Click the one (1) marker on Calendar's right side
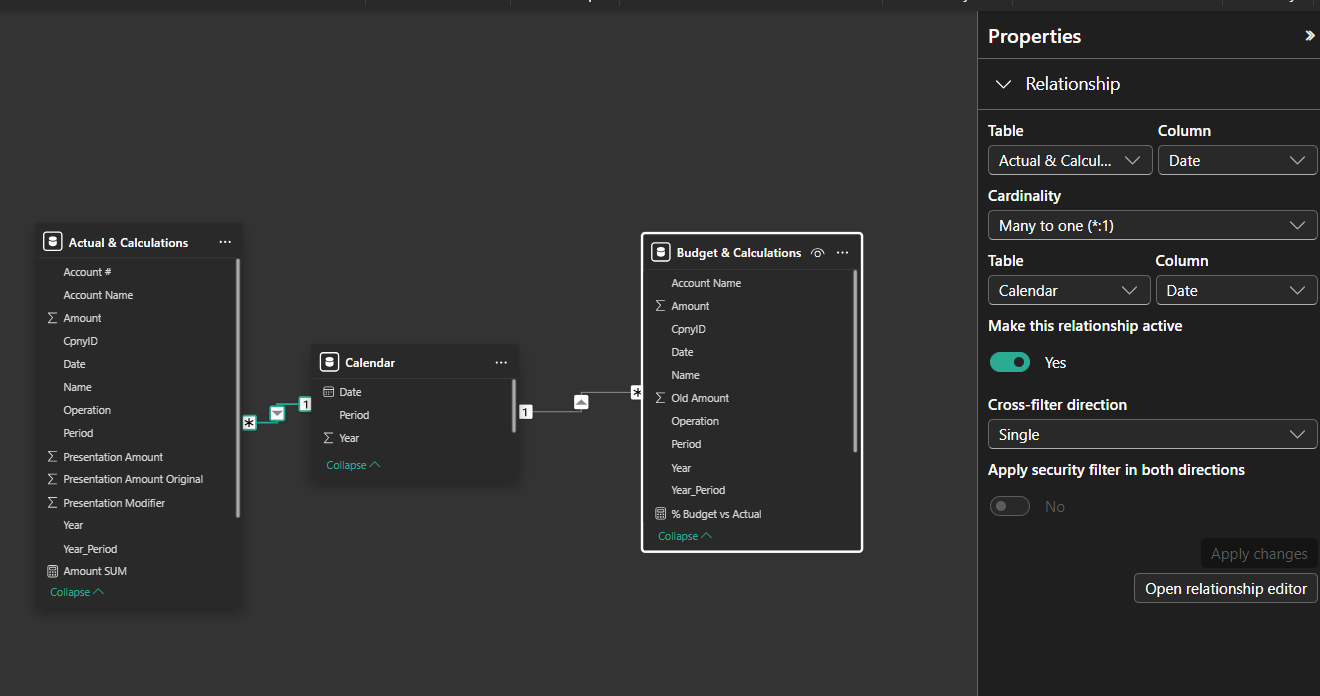This screenshot has width=1320, height=696. 525,412
